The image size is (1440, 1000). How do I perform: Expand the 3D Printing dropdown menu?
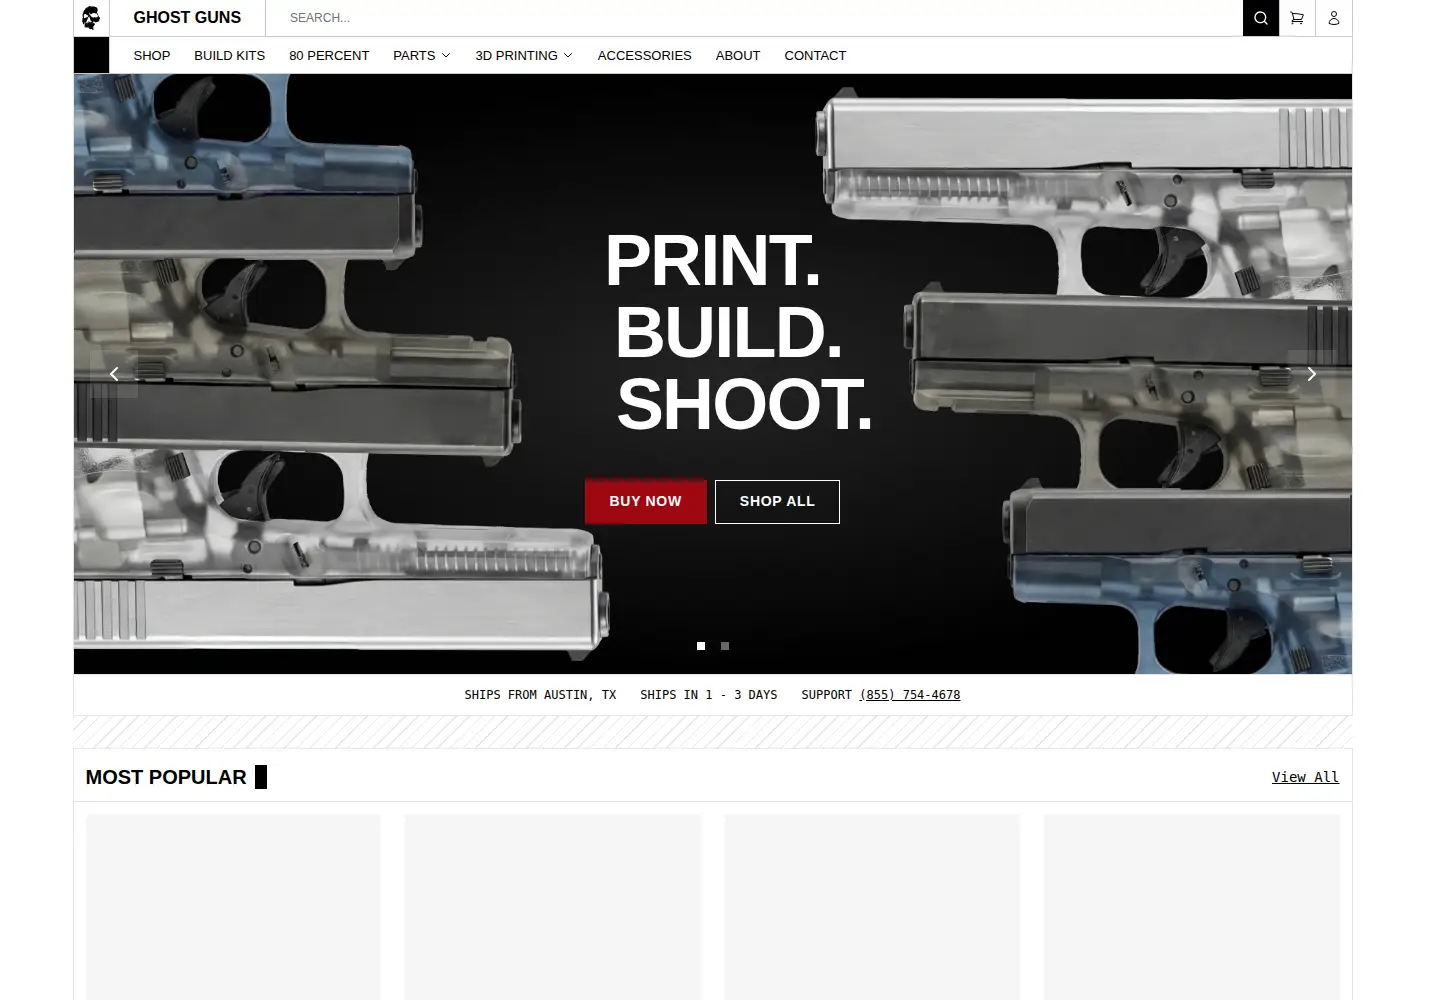(x=523, y=56)
